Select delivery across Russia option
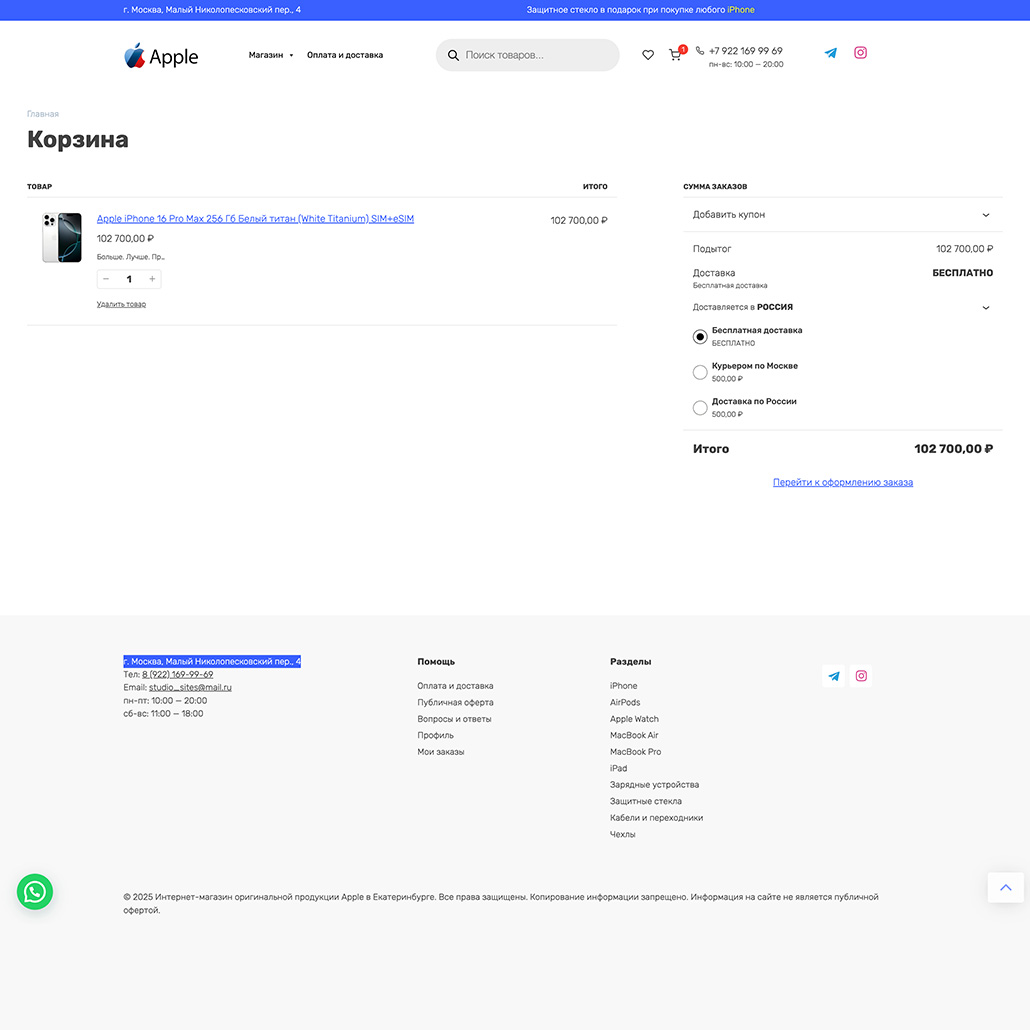The image size is (1030, 1030). [x=700, y=407]
